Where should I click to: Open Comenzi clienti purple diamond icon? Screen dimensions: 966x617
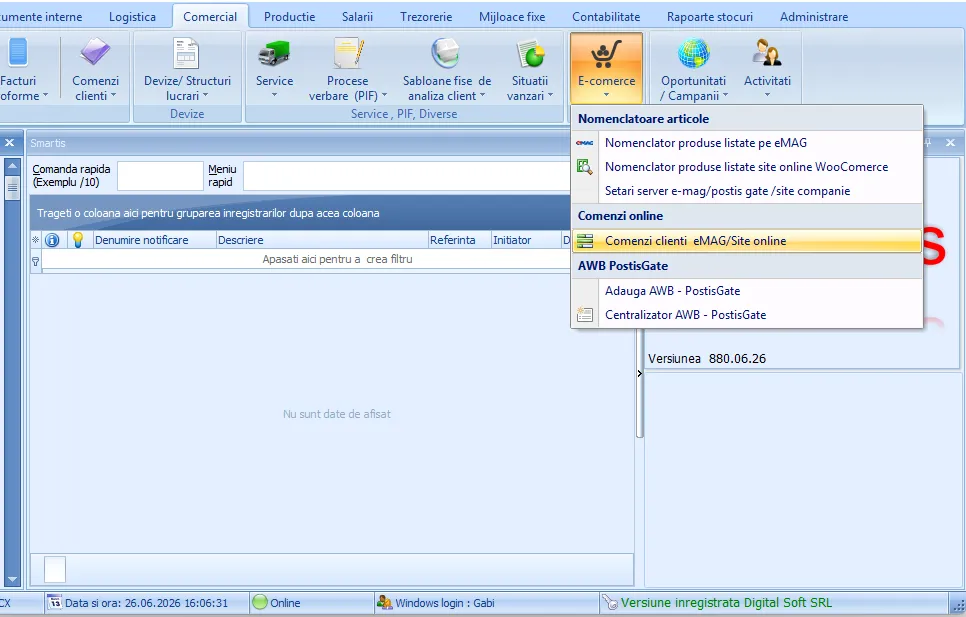tap(95, 53)
